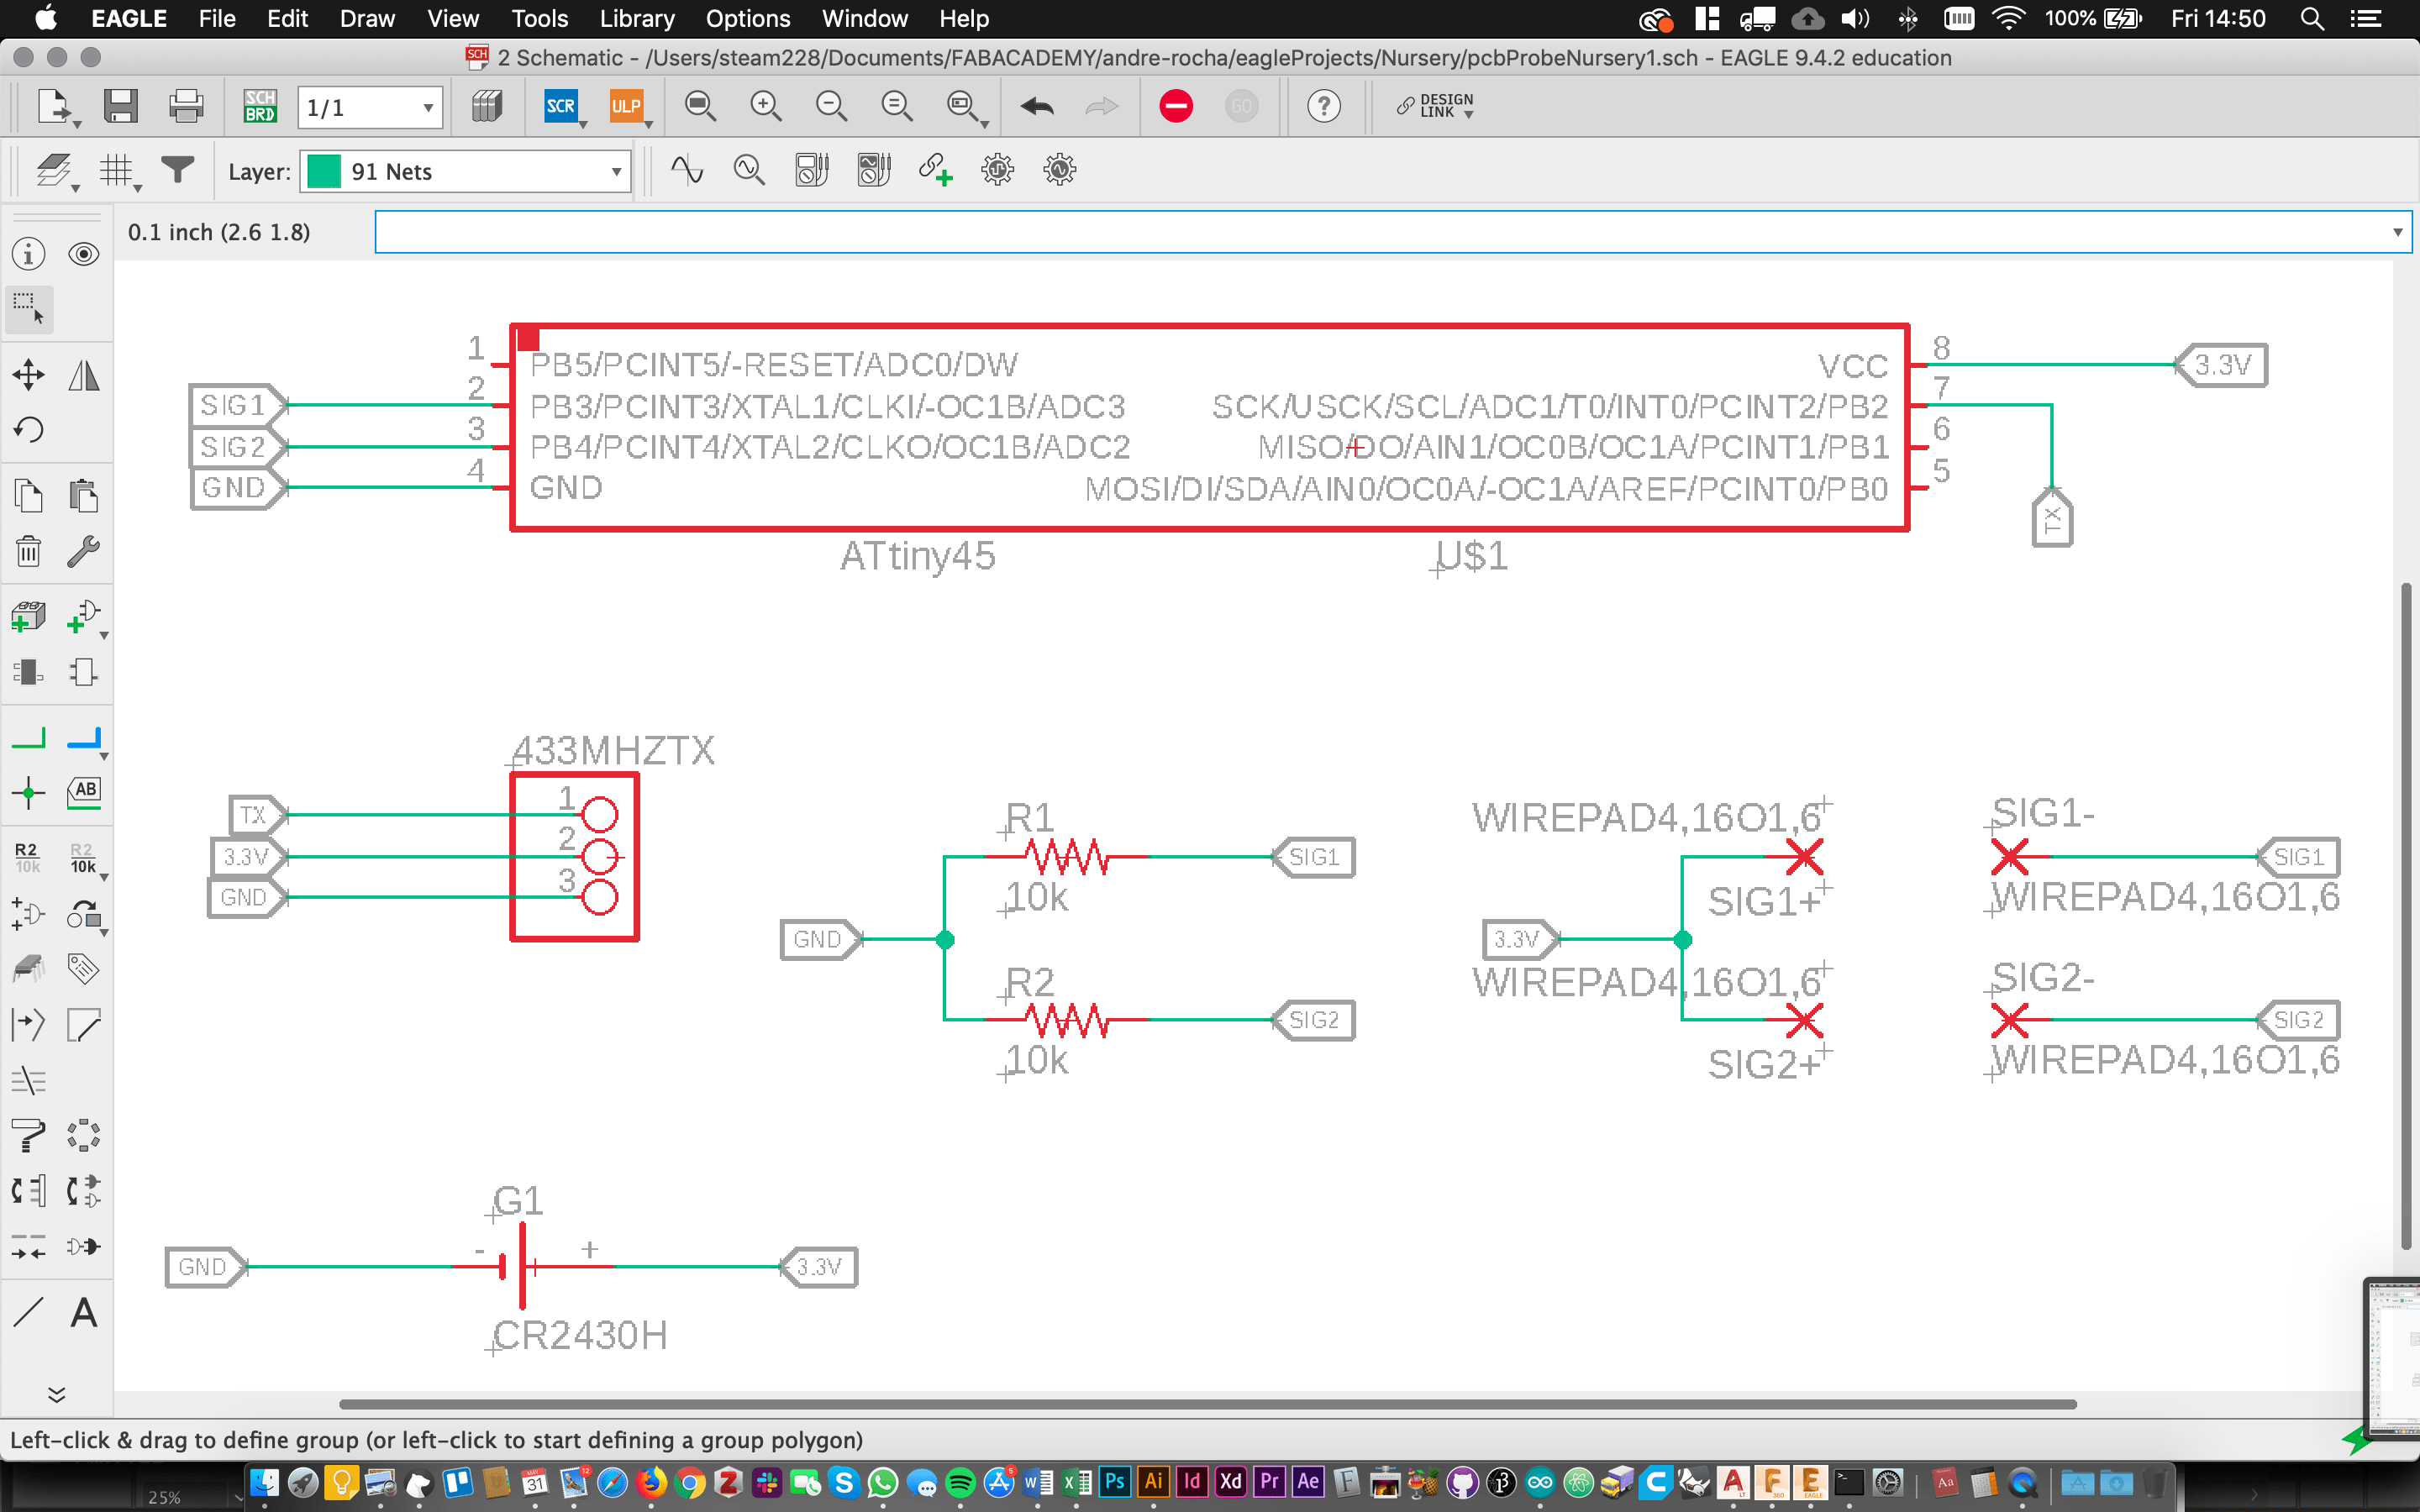Open the View menu
Screen dimensions: 2420x1512
(x=453, y=18)
